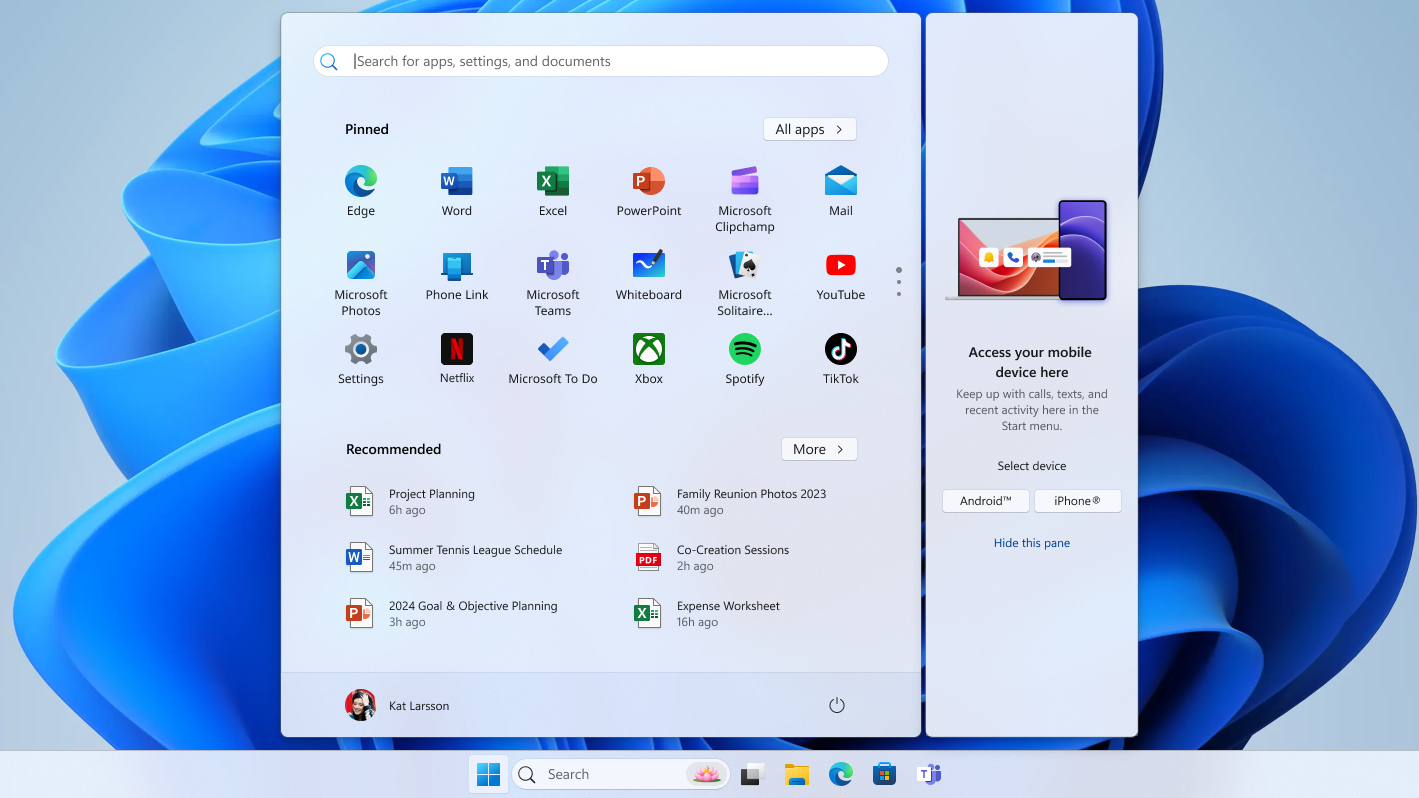The image size is (1419, 798).
Task: Open the Co-Creation Sessions PDF document
Action: pos(732,557)
